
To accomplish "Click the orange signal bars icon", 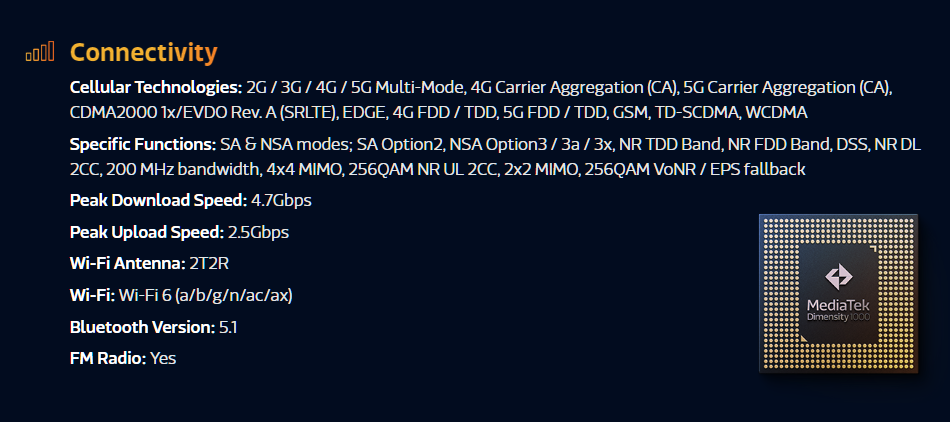I will (40, 52).
